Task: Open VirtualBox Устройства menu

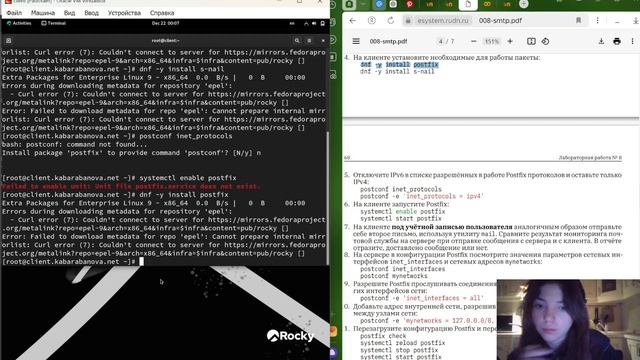Action: (124, 13)
